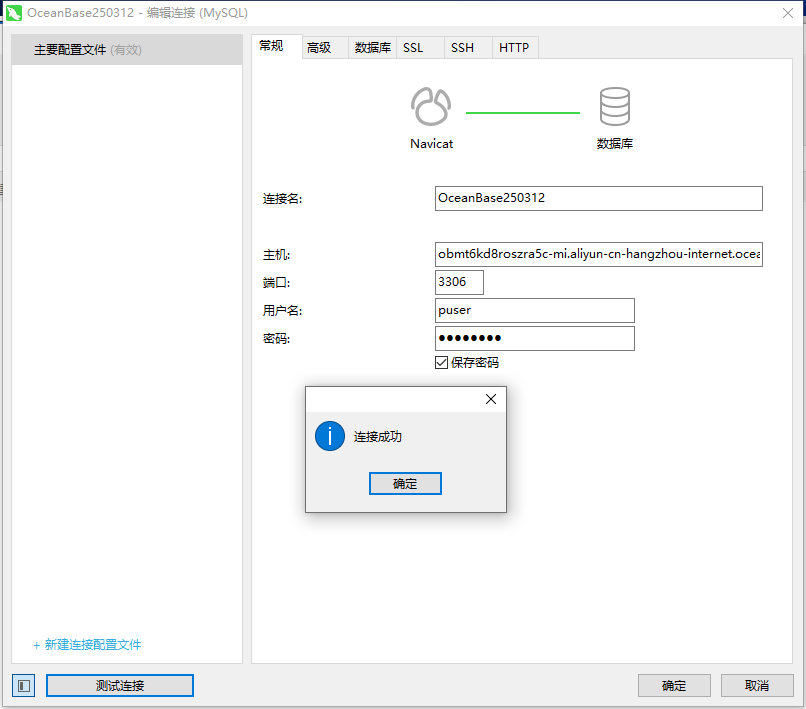
Task: Click the 端口 field showing 3306
Action: pyautogui.click(x=459, y=282)
